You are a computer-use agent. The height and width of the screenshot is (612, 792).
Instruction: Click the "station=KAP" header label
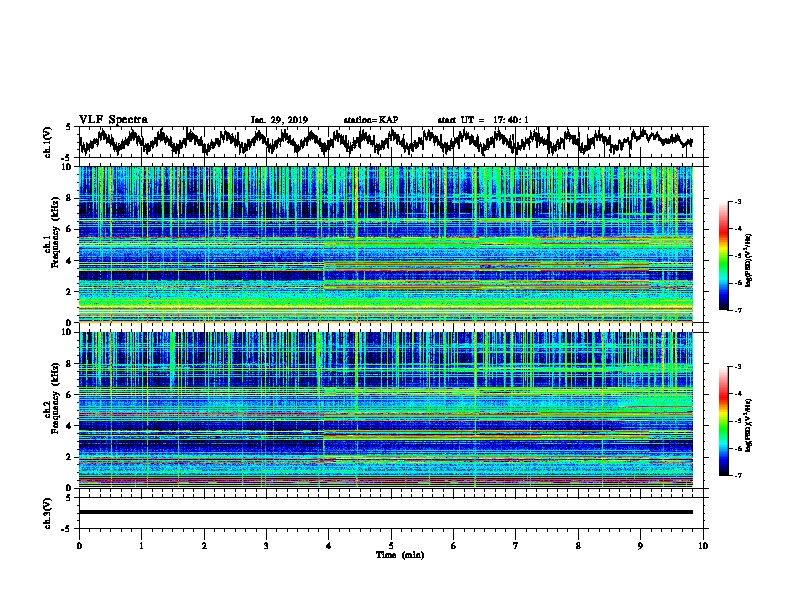tap(371, 120)
